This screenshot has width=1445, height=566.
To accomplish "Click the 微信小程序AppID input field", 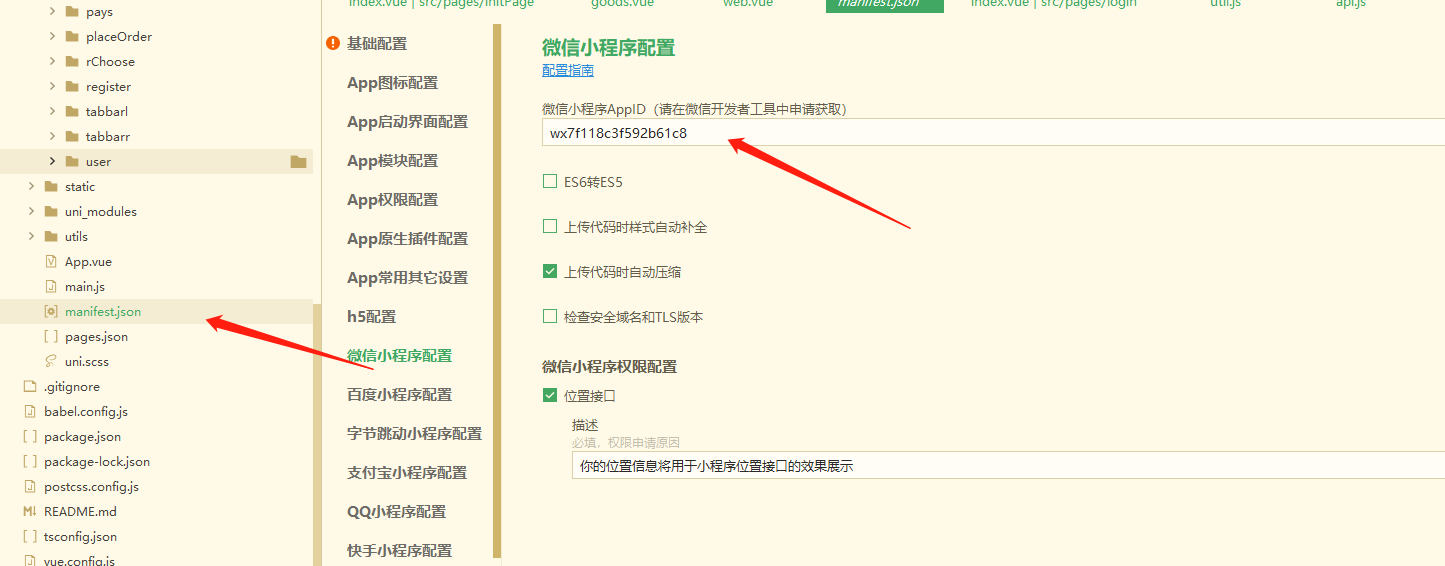I will click(993, 132).
